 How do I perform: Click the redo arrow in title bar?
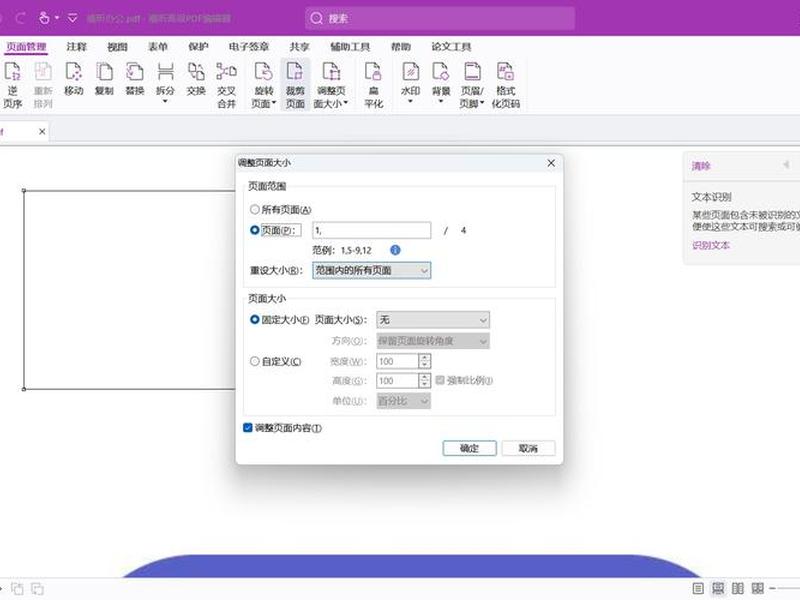pyautogui.click(x=20, y=18)
